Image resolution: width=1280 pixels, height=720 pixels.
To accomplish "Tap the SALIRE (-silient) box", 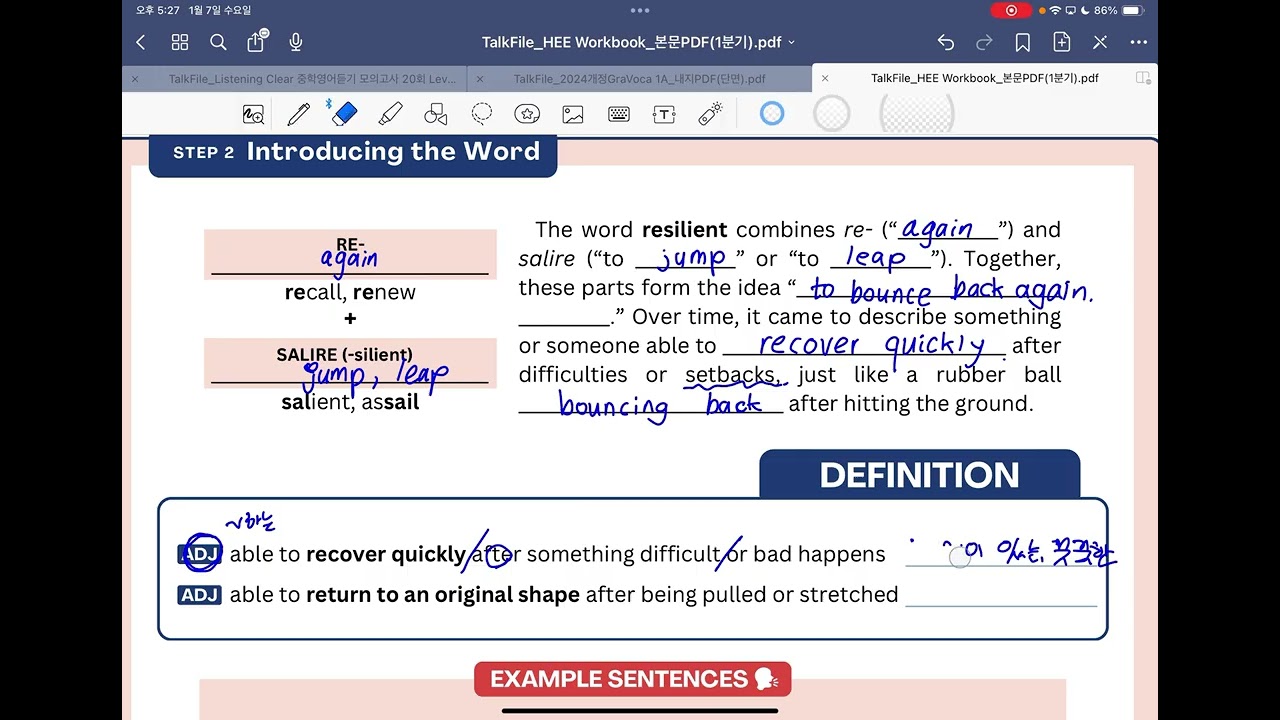I will click(350, 362).
